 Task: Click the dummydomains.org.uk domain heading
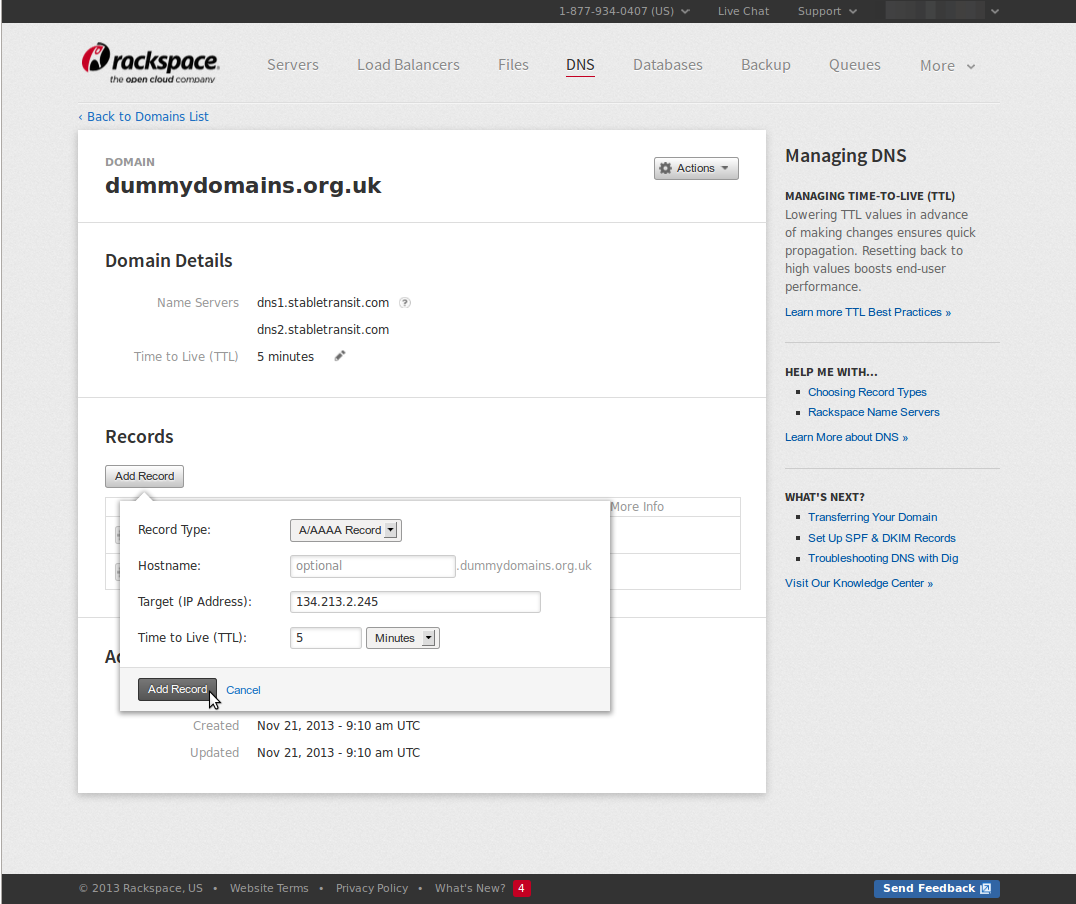click(x=243, y=185)
